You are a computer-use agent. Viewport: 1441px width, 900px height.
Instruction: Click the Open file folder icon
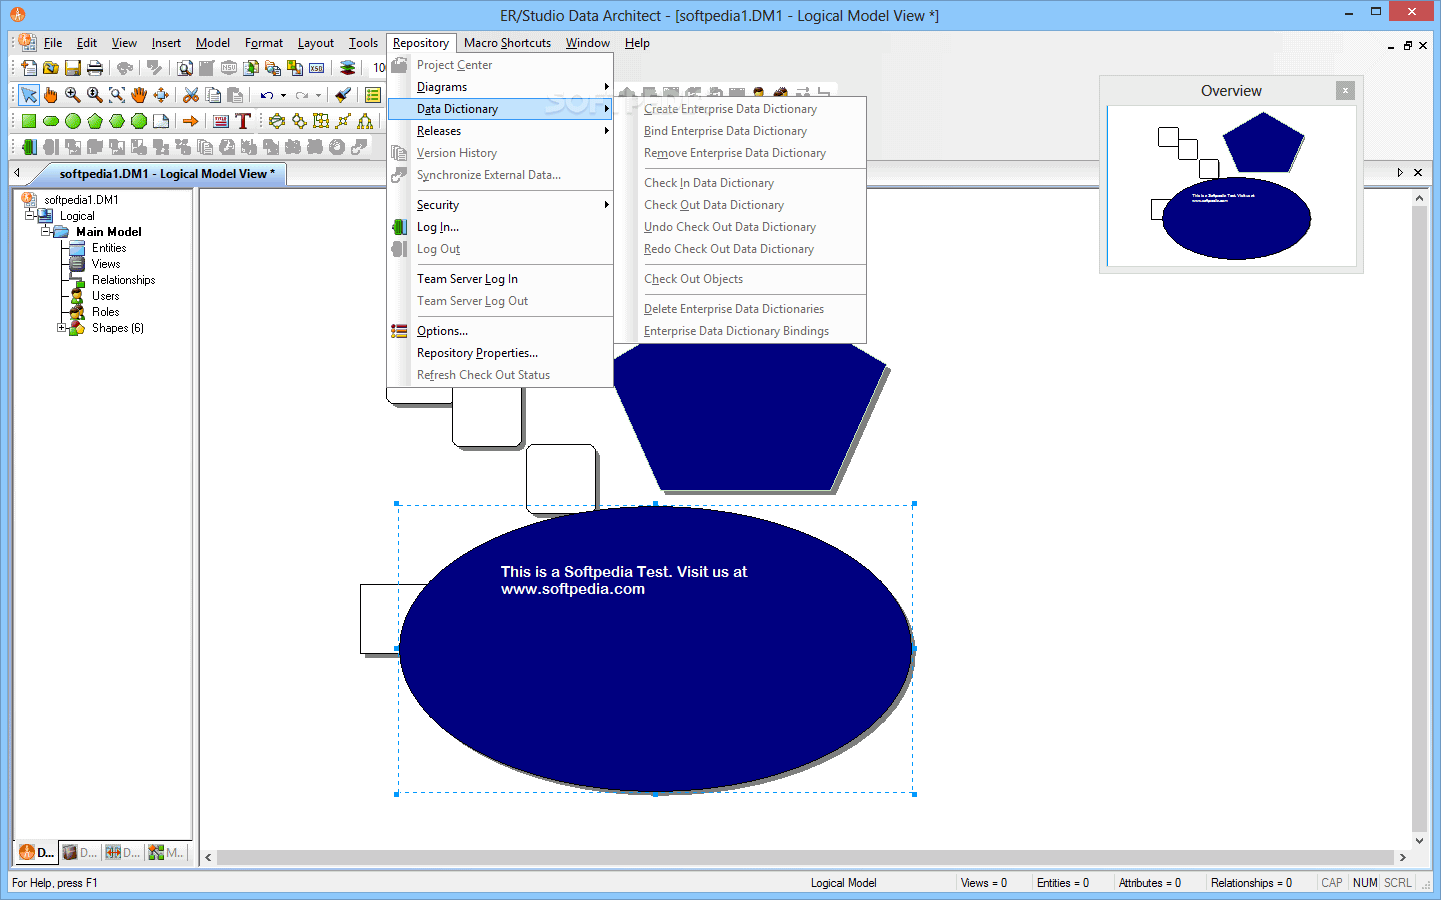point(51,68)
